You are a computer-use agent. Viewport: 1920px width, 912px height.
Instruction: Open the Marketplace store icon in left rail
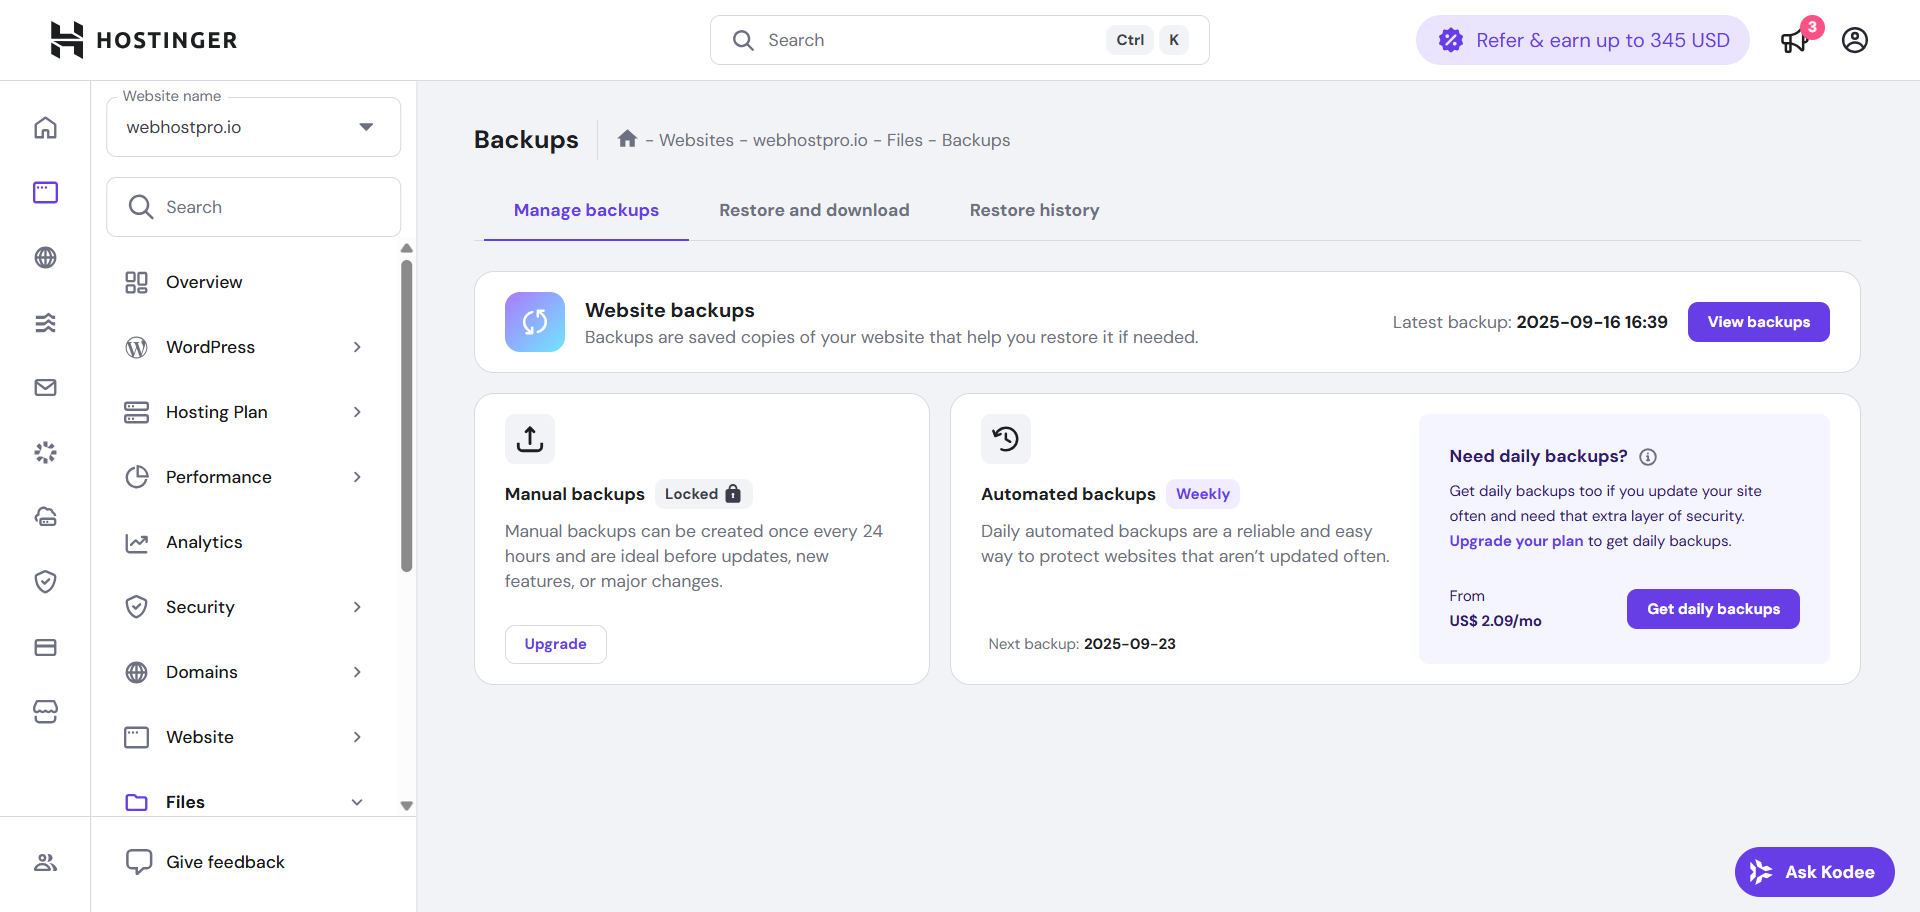pos(45,712)
